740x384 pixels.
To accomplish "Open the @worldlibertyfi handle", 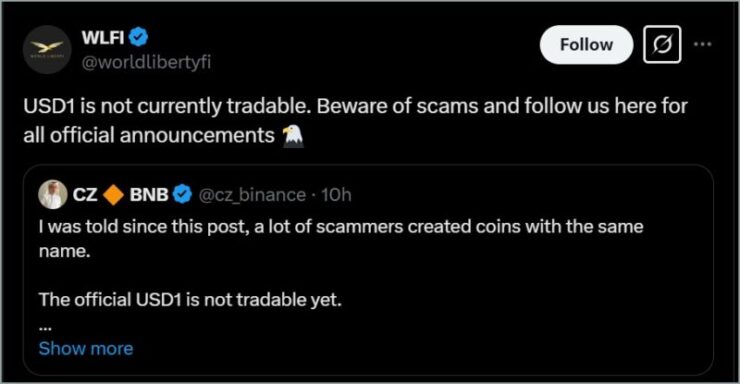I will [146, 62].
